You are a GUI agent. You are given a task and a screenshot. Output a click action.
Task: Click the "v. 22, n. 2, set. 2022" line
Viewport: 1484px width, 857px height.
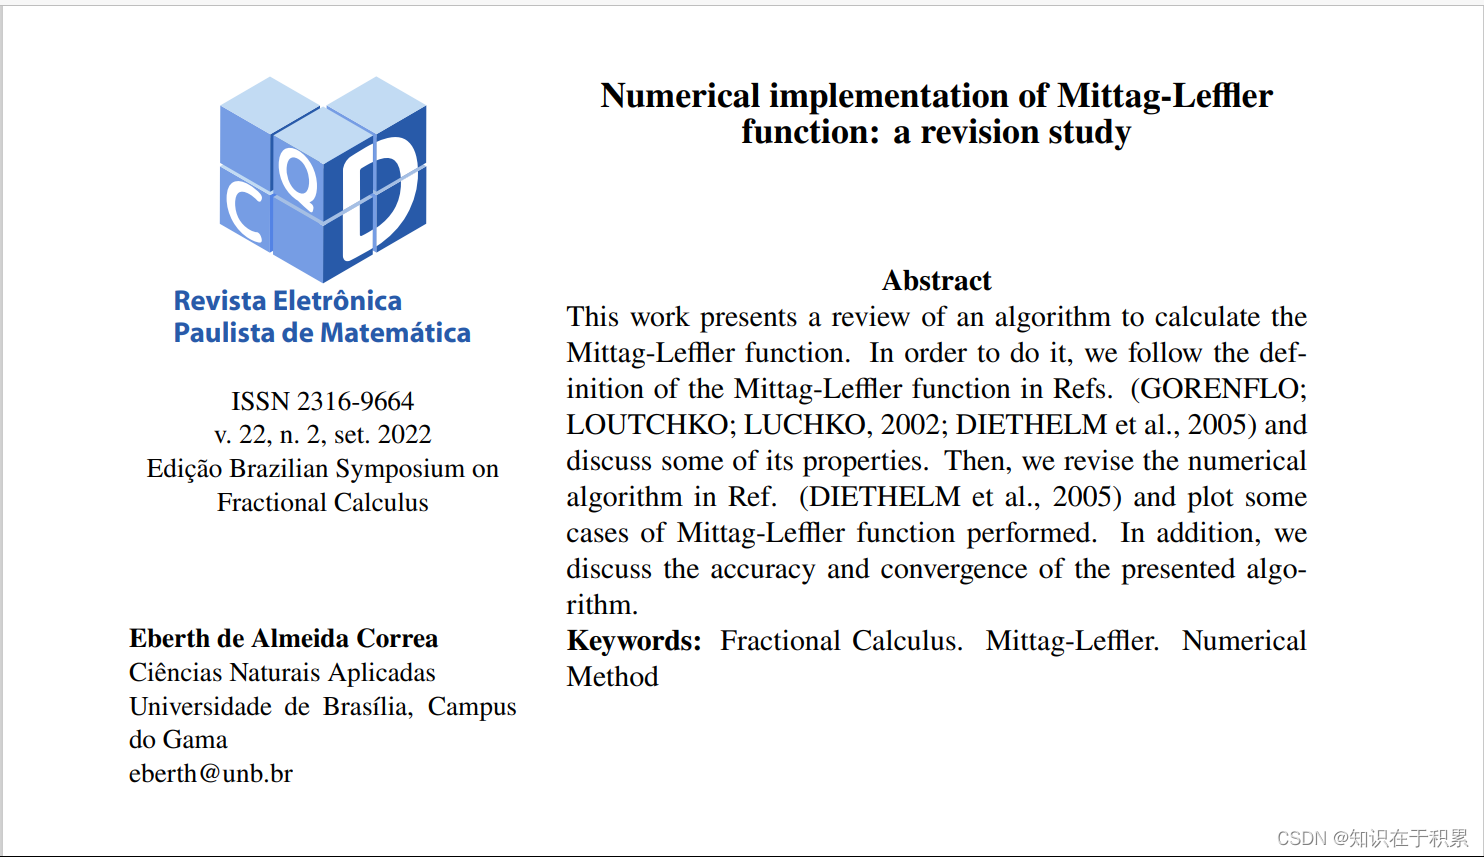323,435
